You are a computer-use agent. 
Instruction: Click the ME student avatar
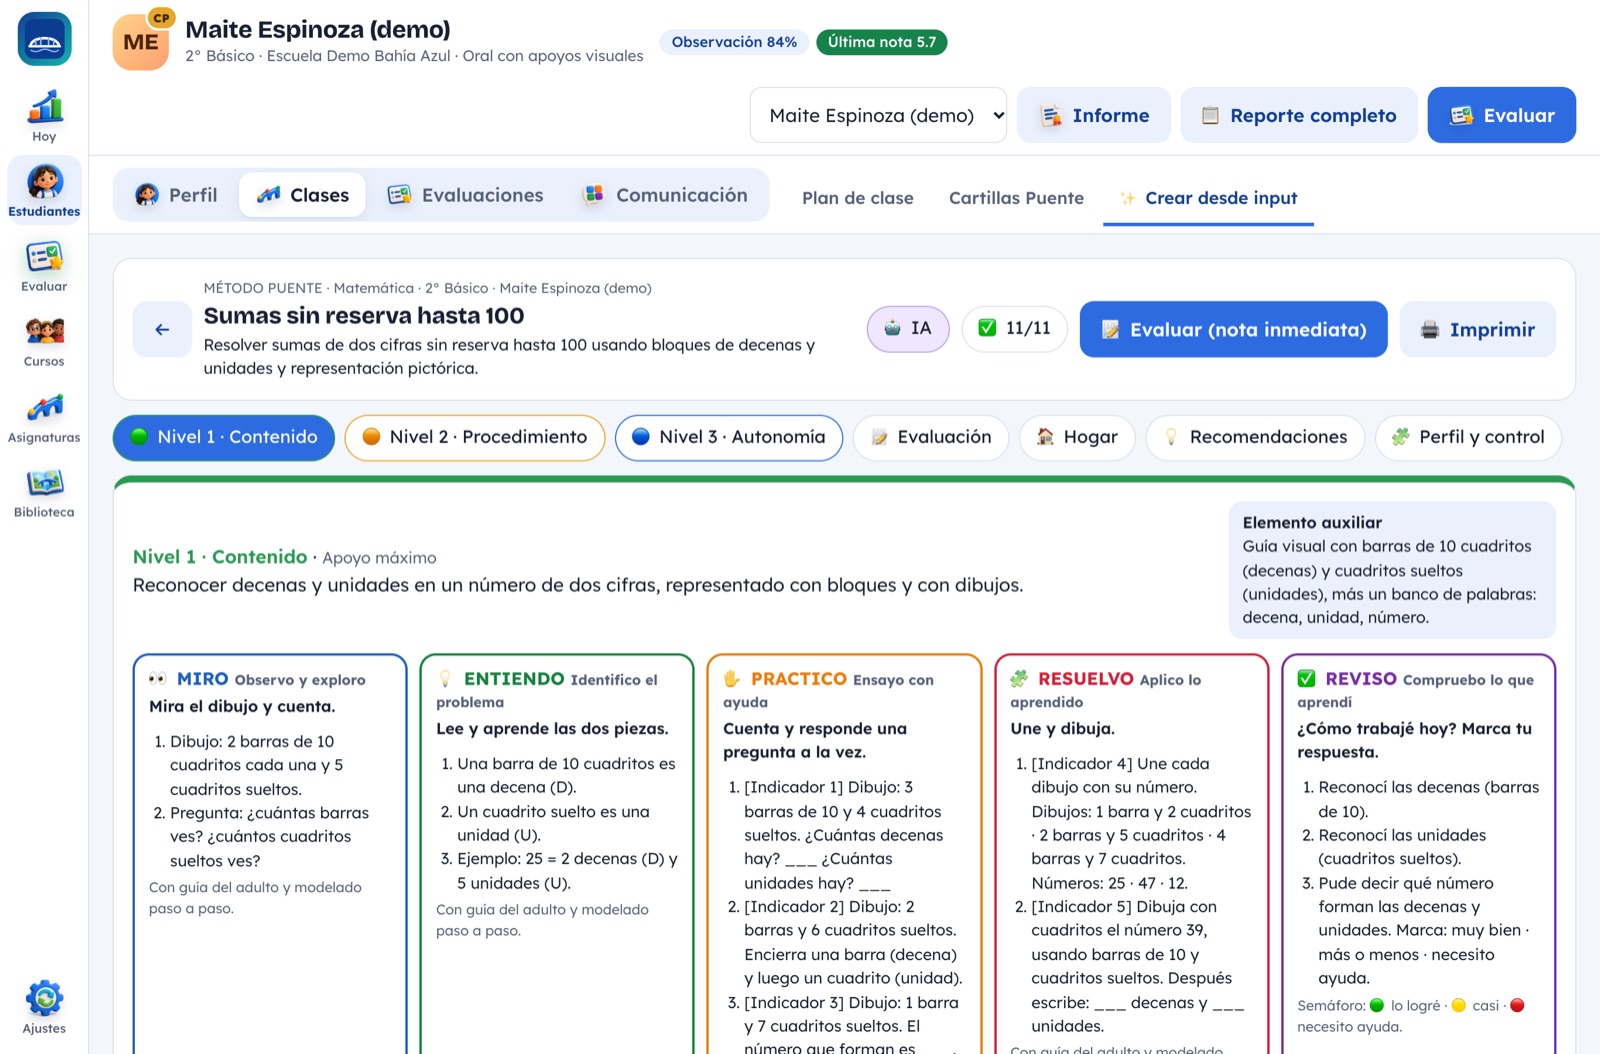141,42
